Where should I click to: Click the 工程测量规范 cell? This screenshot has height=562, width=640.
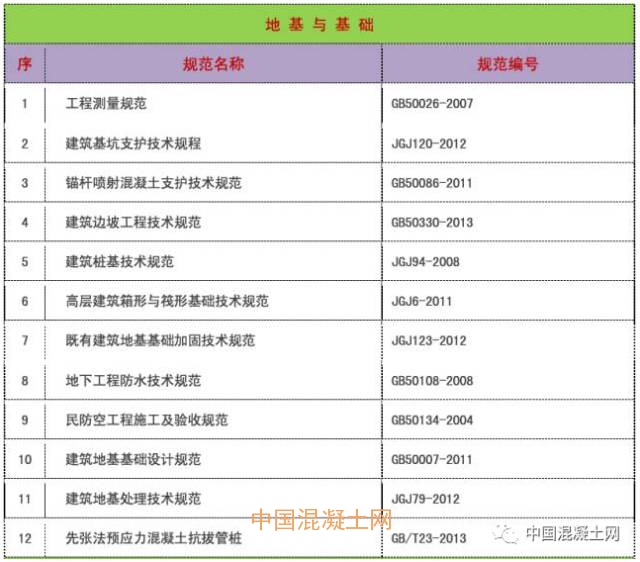coord(106,104)
